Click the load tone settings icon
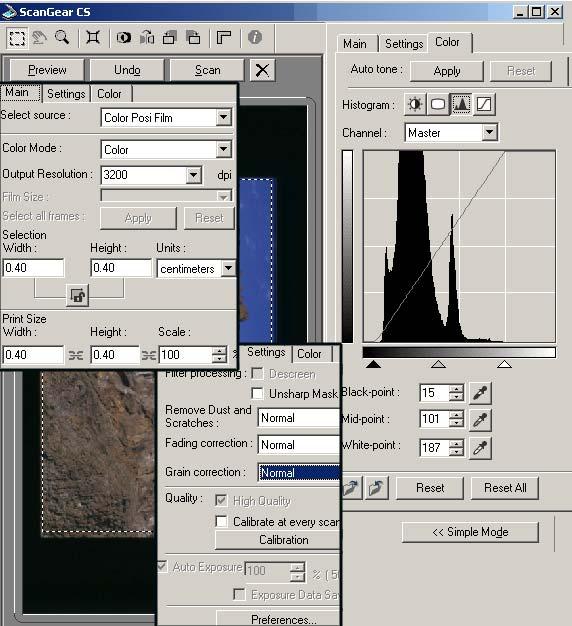 352,488
